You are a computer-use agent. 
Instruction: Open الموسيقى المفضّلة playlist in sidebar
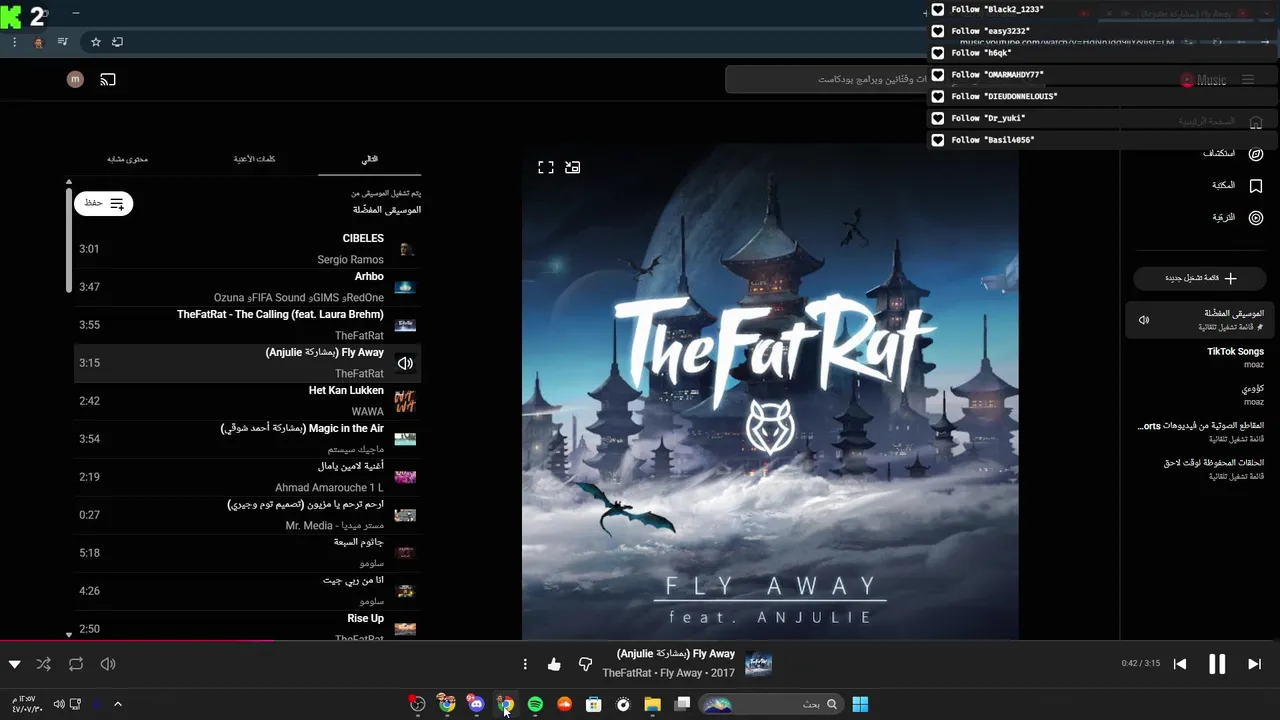(x=1198, y=319)
